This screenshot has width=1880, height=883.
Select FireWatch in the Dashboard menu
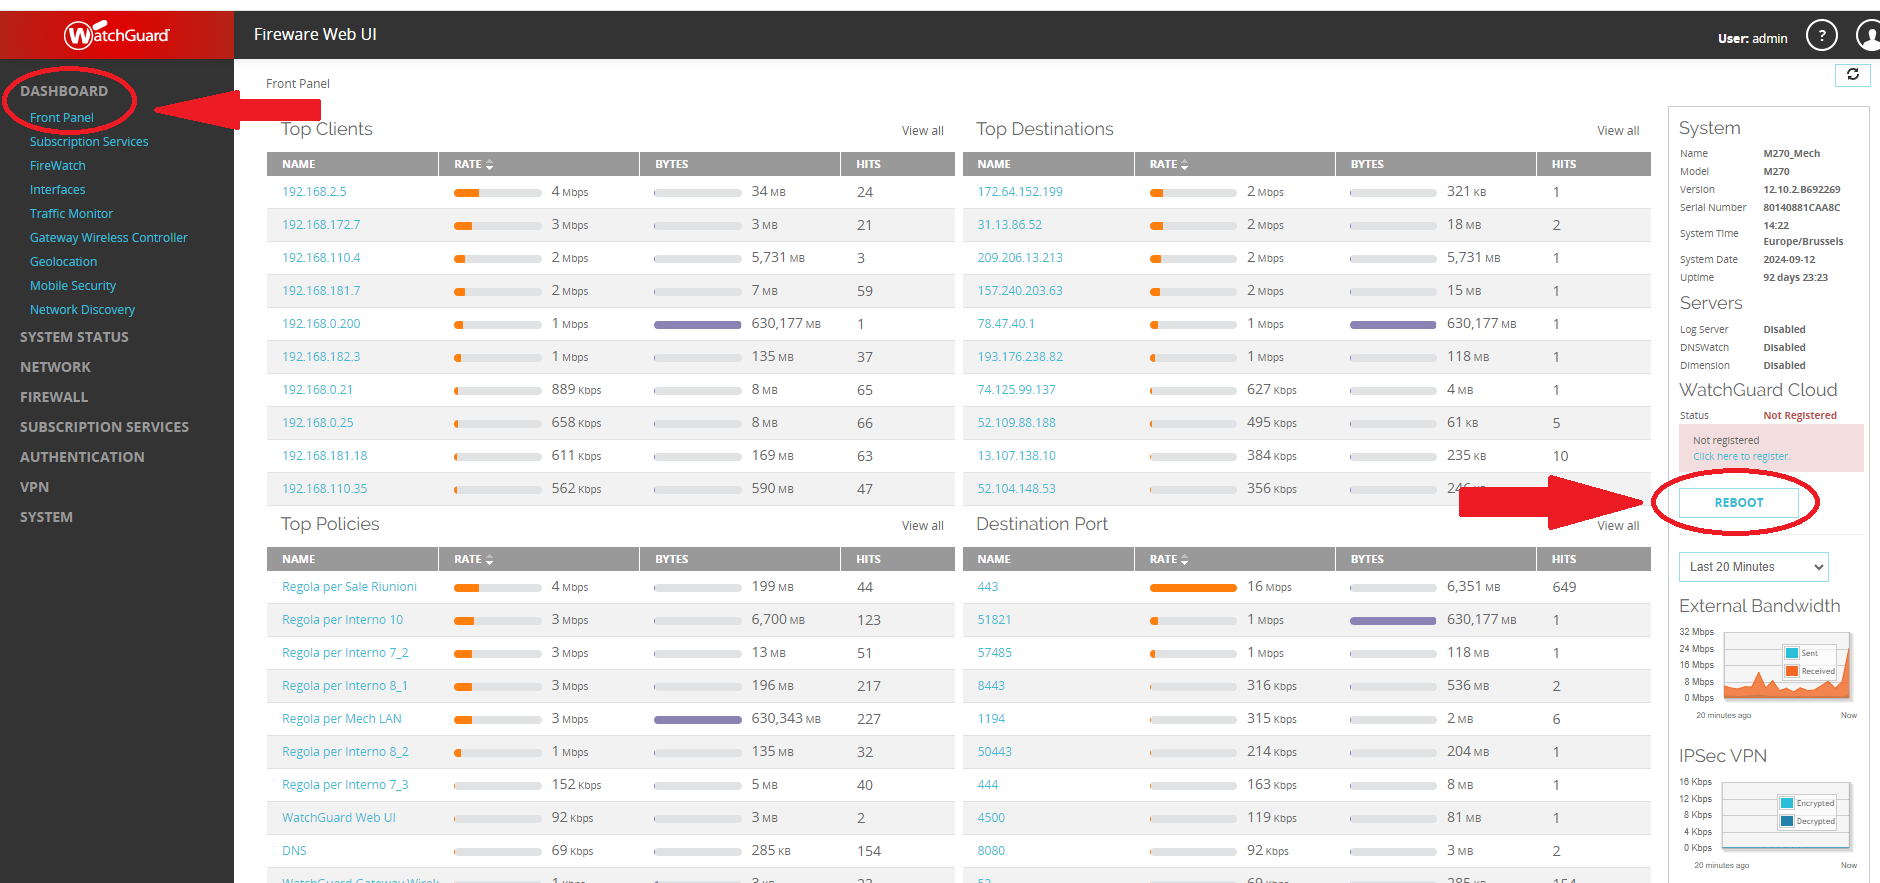[57, 166]
